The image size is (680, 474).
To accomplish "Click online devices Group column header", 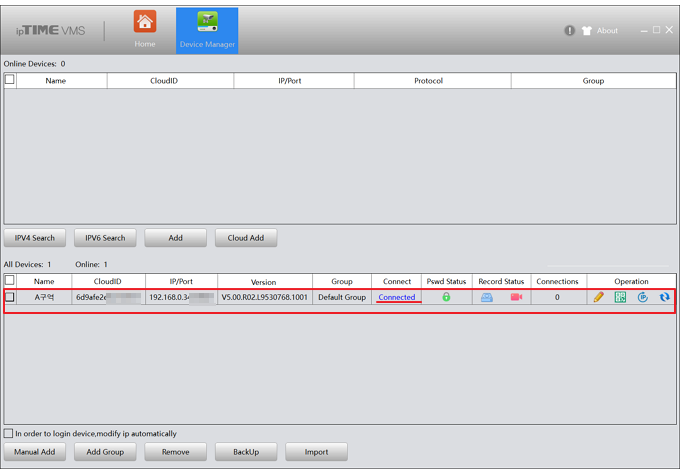I will (x=593, y=81).
